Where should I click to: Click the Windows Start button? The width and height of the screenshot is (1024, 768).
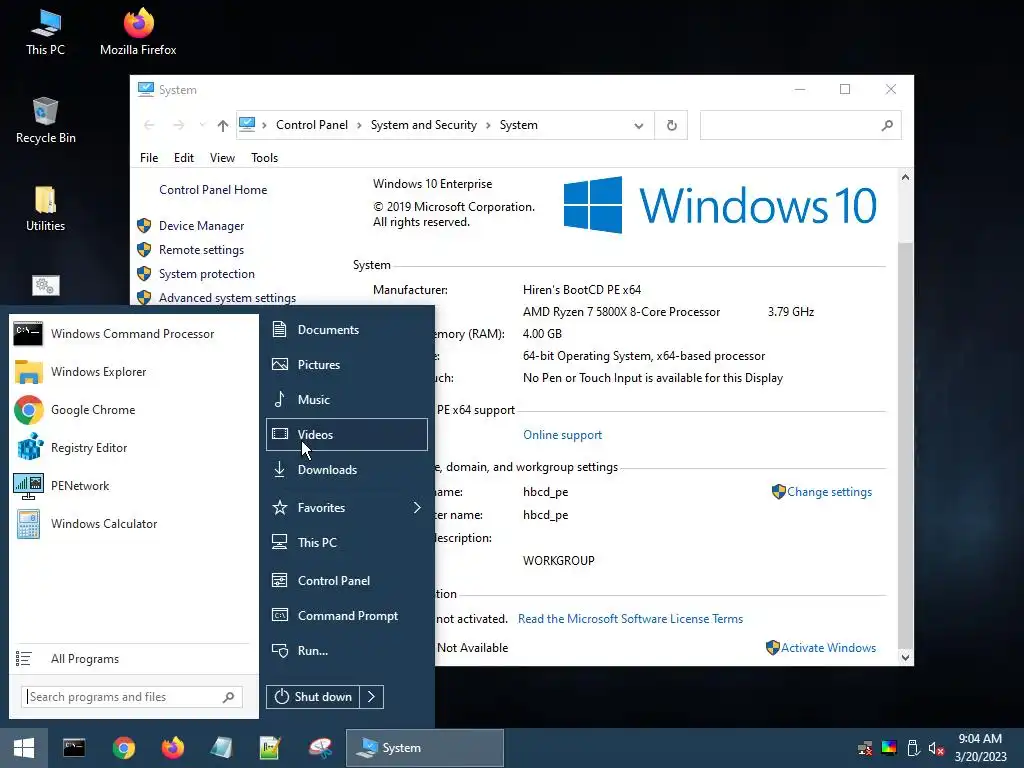pos(24,748)
